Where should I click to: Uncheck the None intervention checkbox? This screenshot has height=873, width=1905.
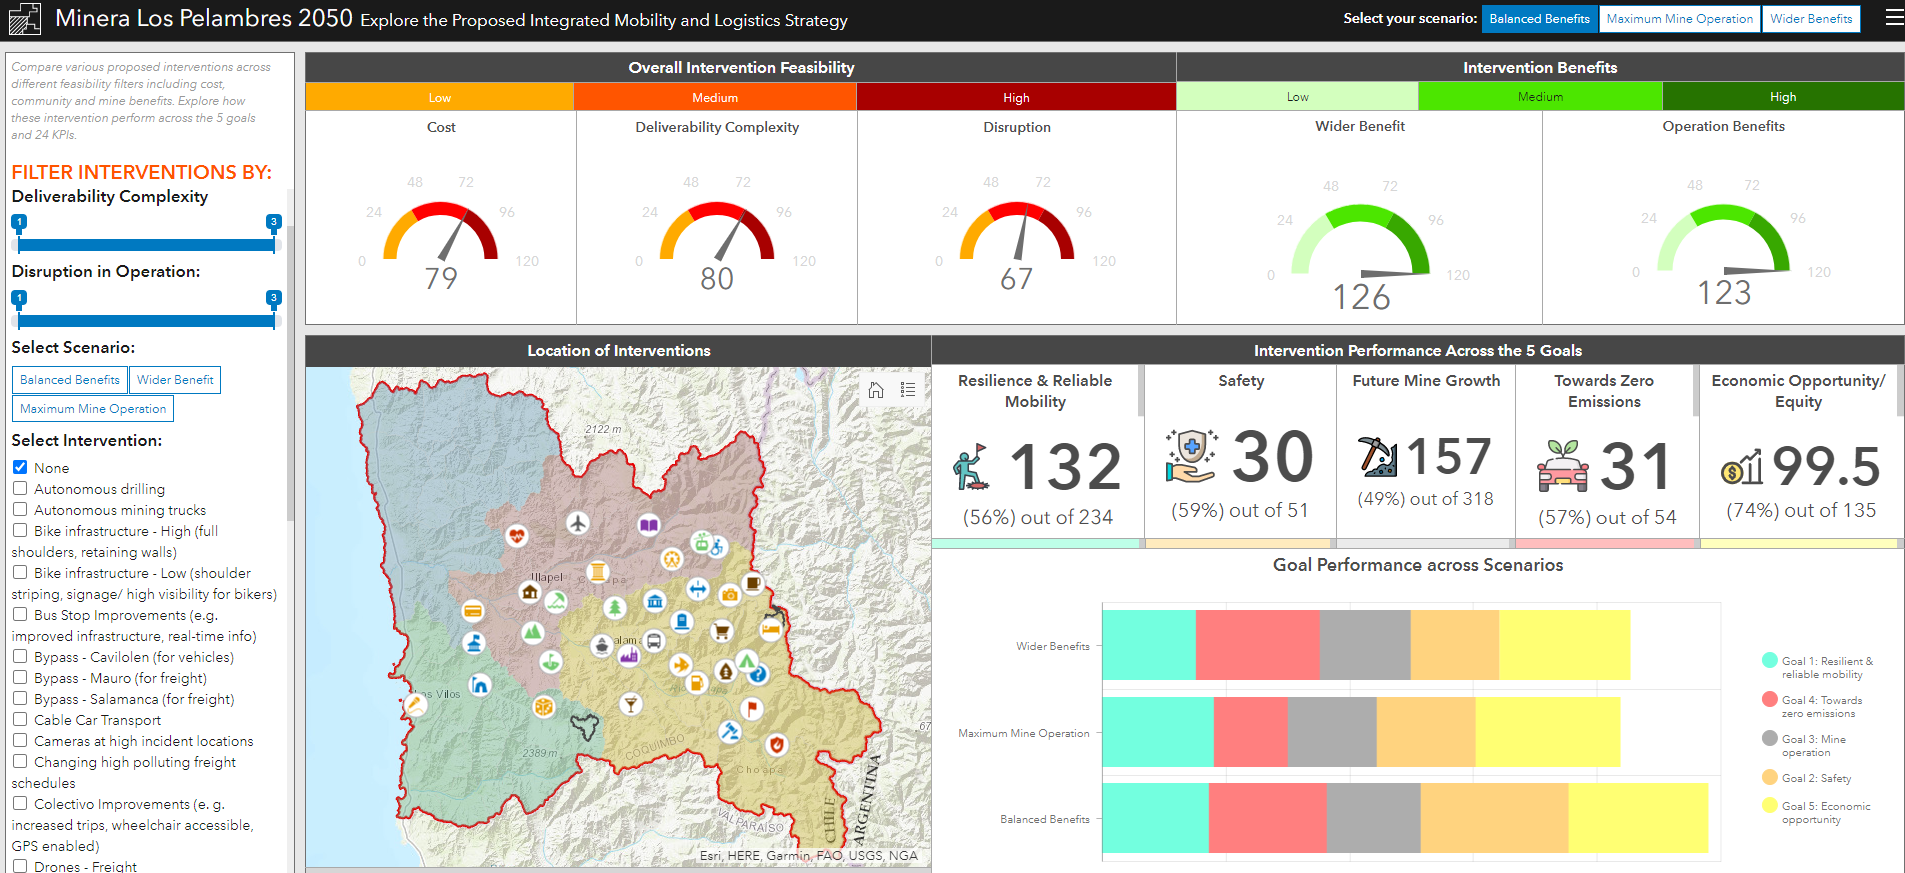(x=20, y=467)
